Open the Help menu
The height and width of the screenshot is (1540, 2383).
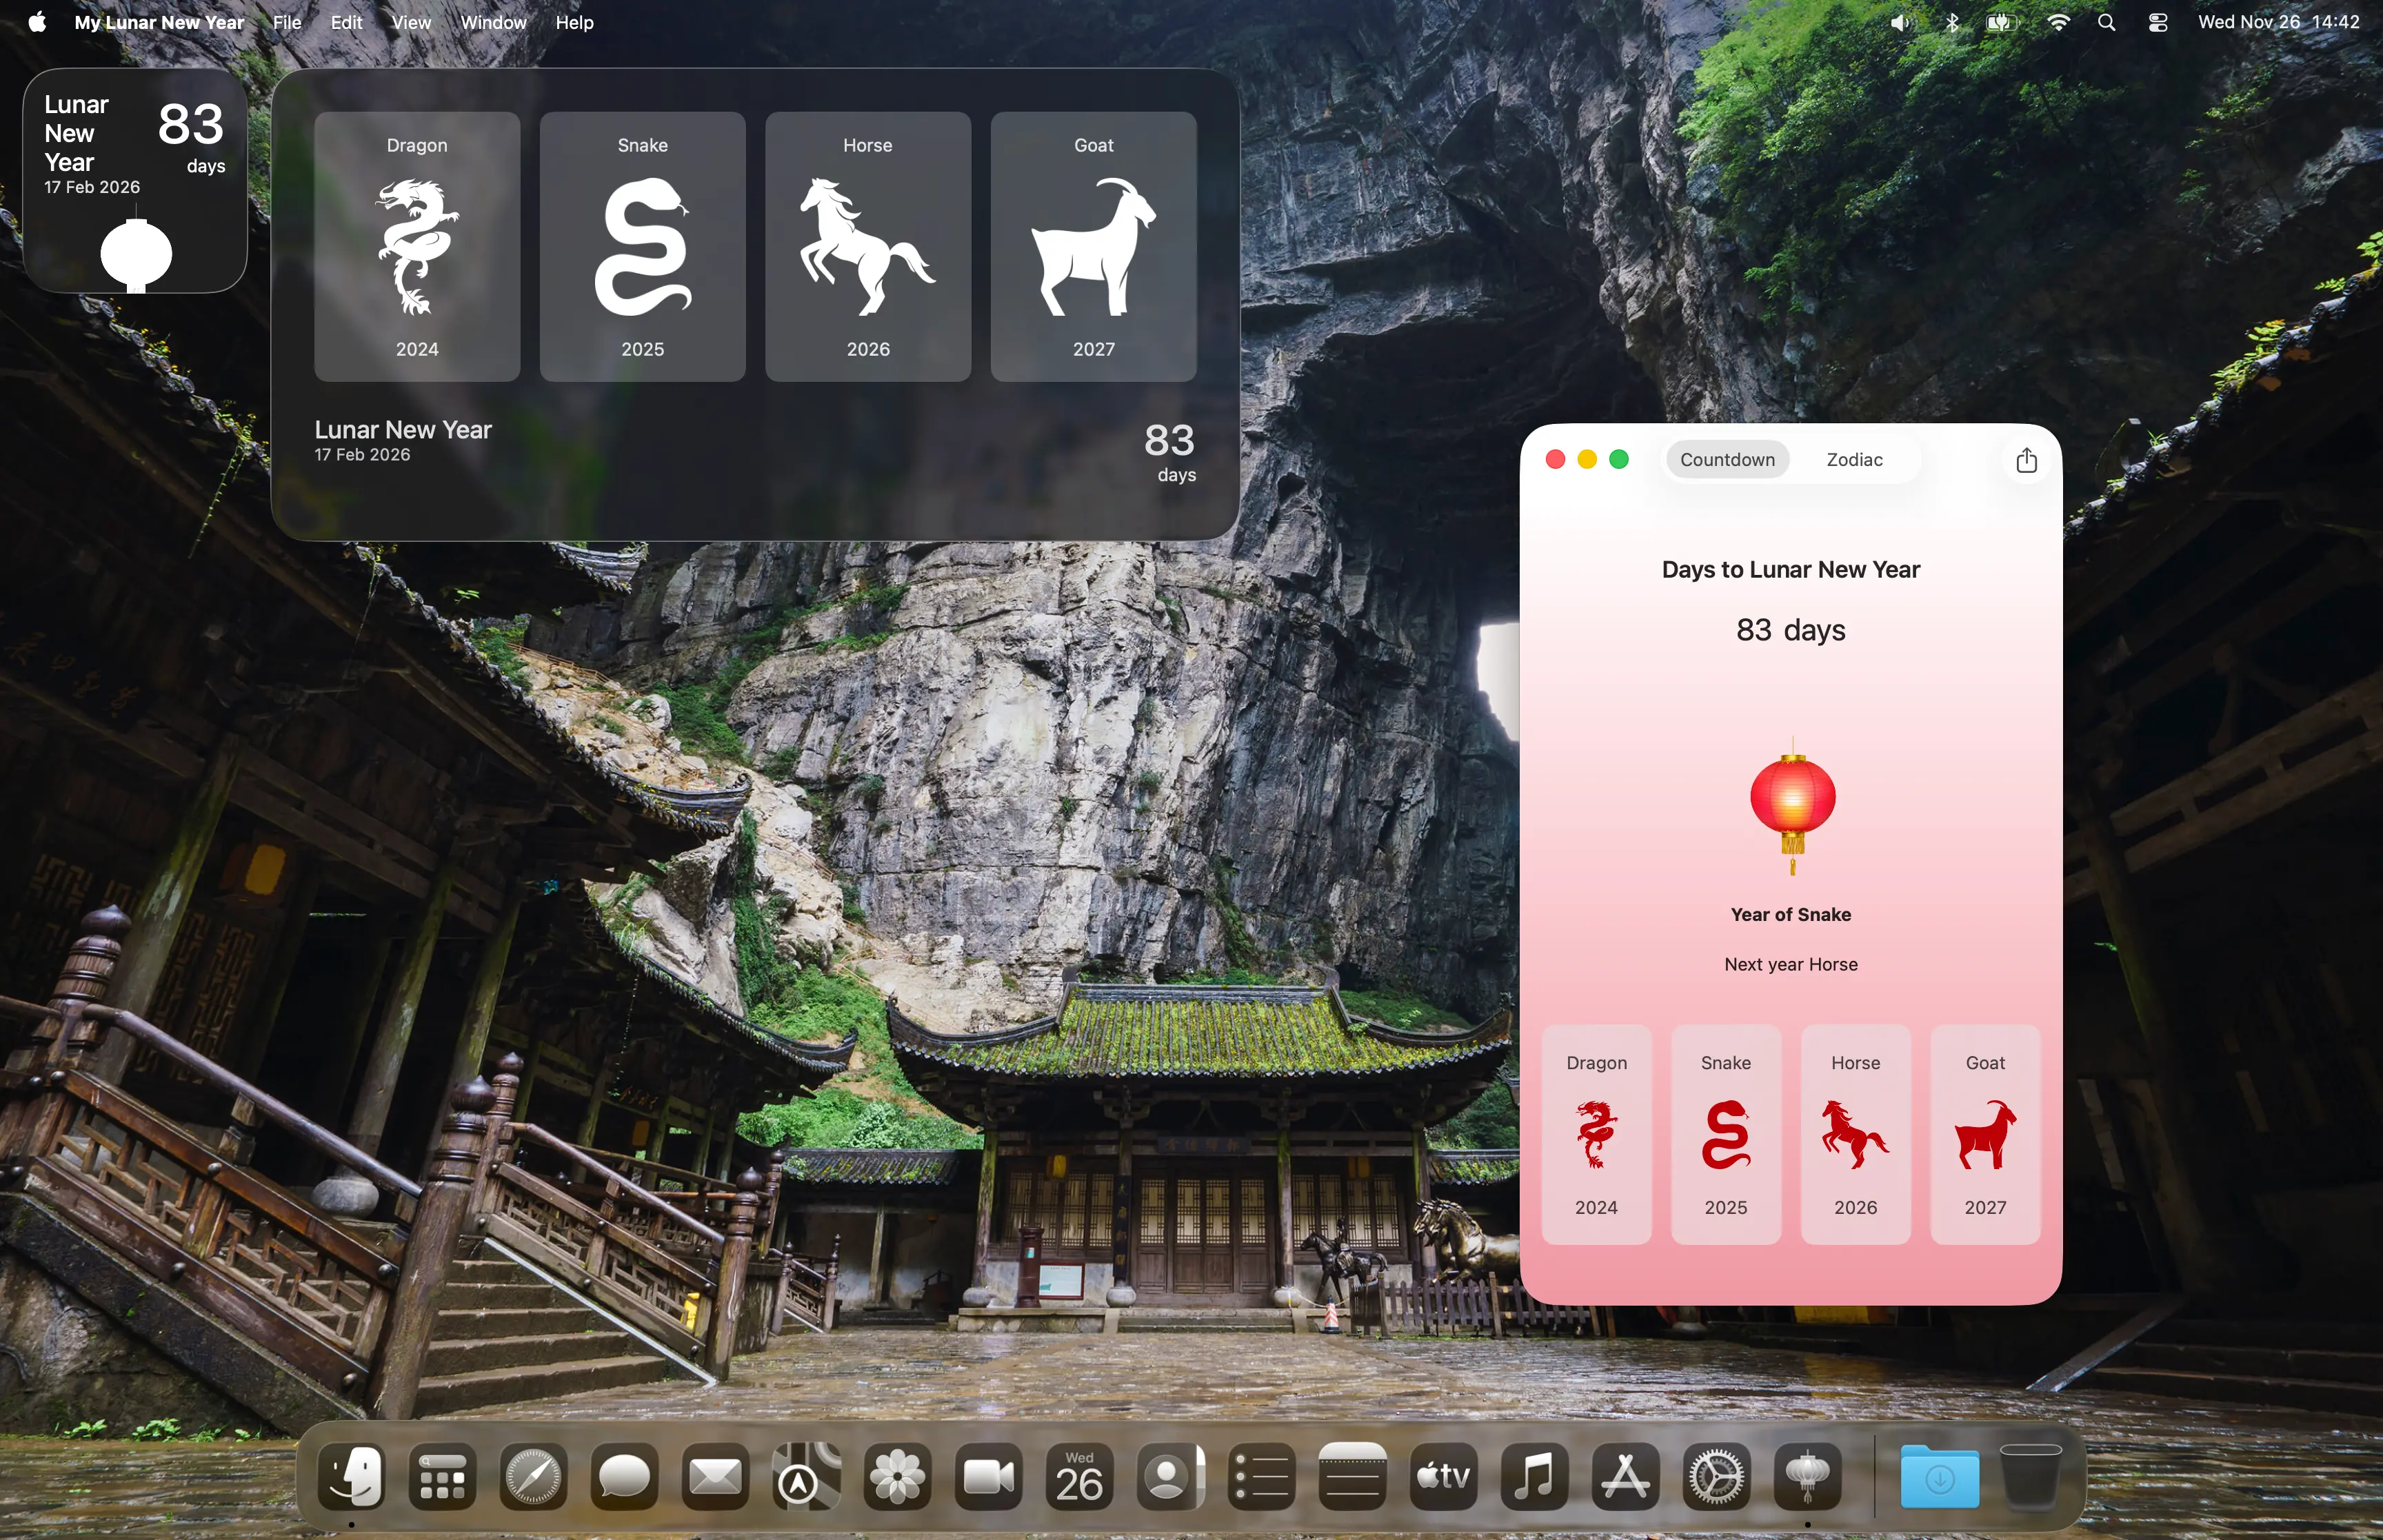point(574,22)
